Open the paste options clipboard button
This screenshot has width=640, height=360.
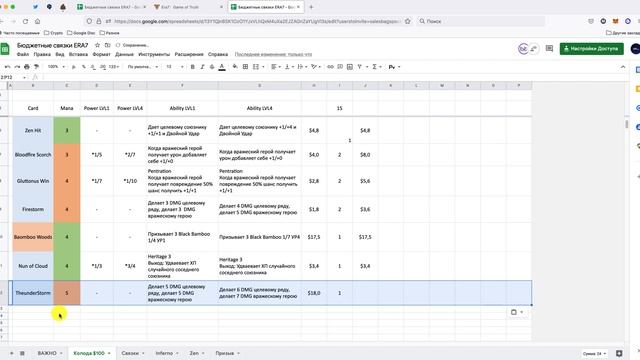[x=517, y=312]
